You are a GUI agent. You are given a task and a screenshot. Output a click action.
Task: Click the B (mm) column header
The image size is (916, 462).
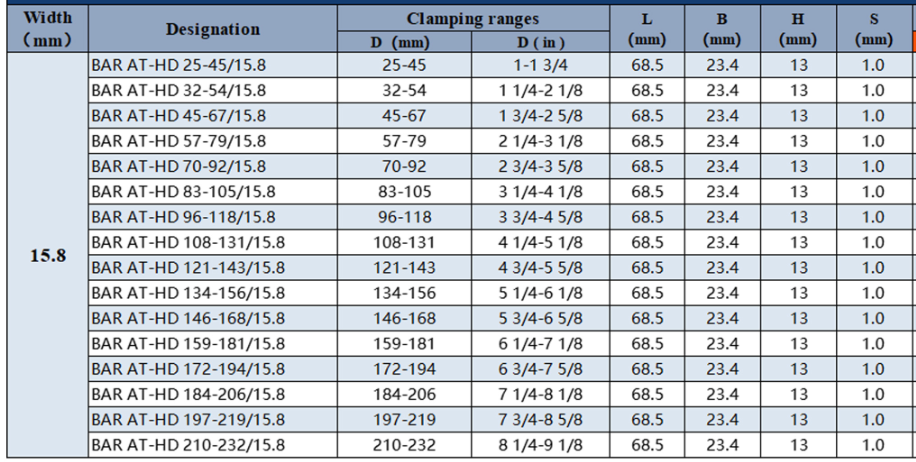click(722, 29)
